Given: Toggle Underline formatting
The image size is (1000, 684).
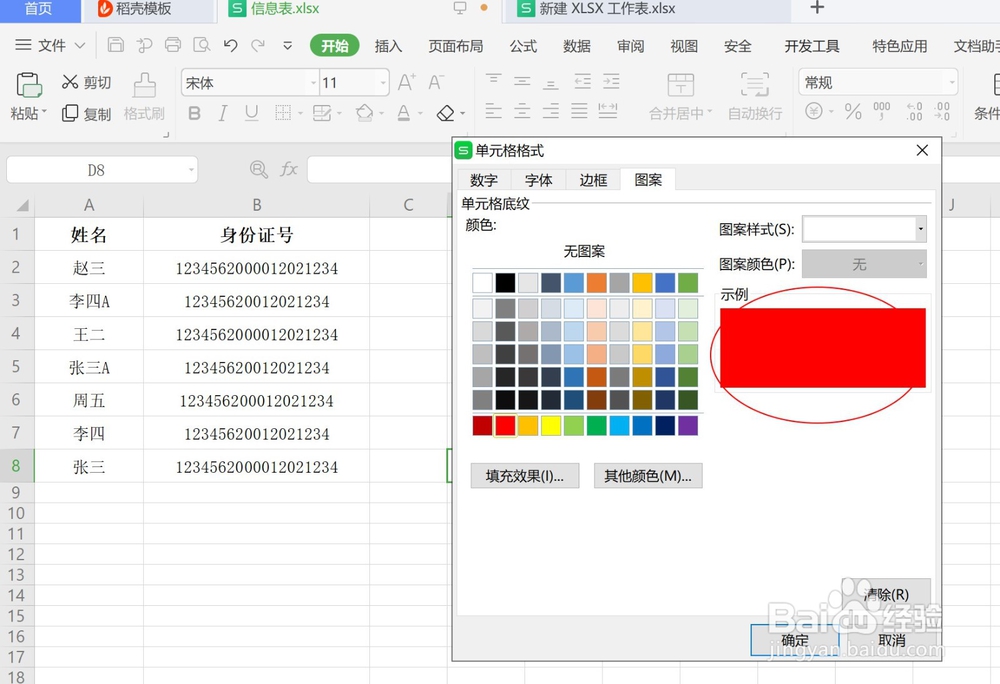Looking at the screenshot, I should tap(251, 113).
